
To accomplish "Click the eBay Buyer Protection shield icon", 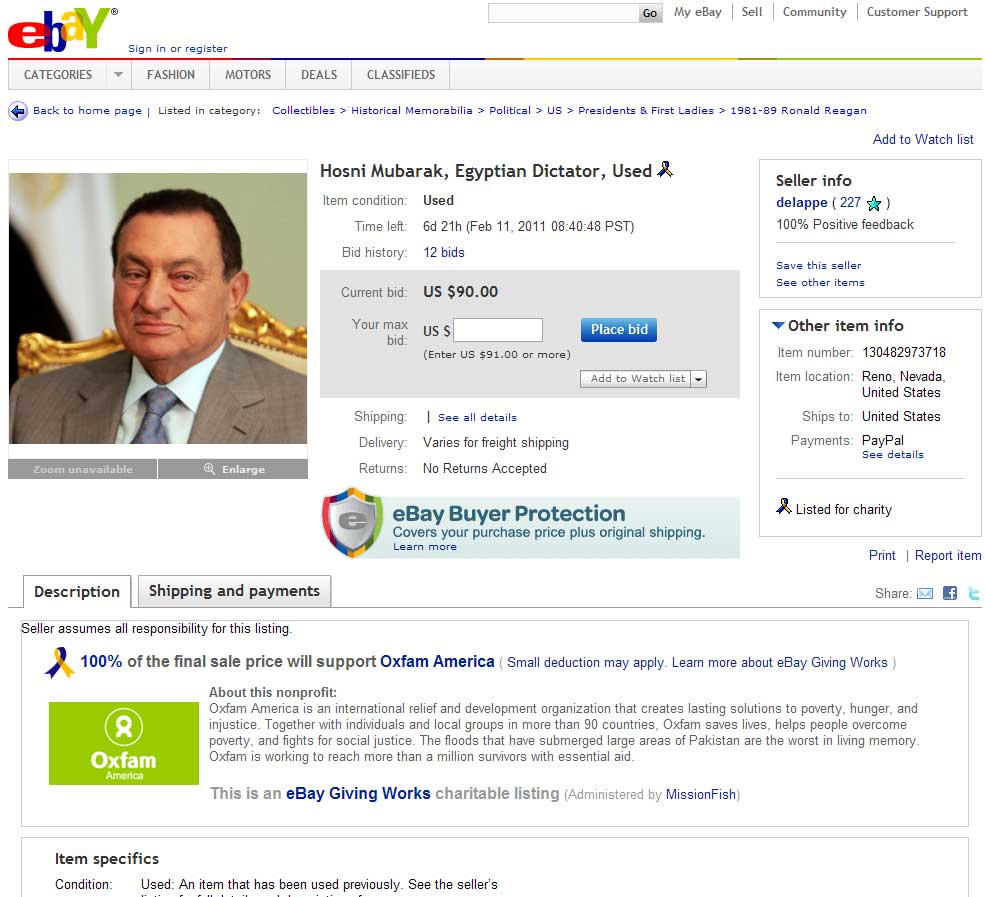I will 352,523.
